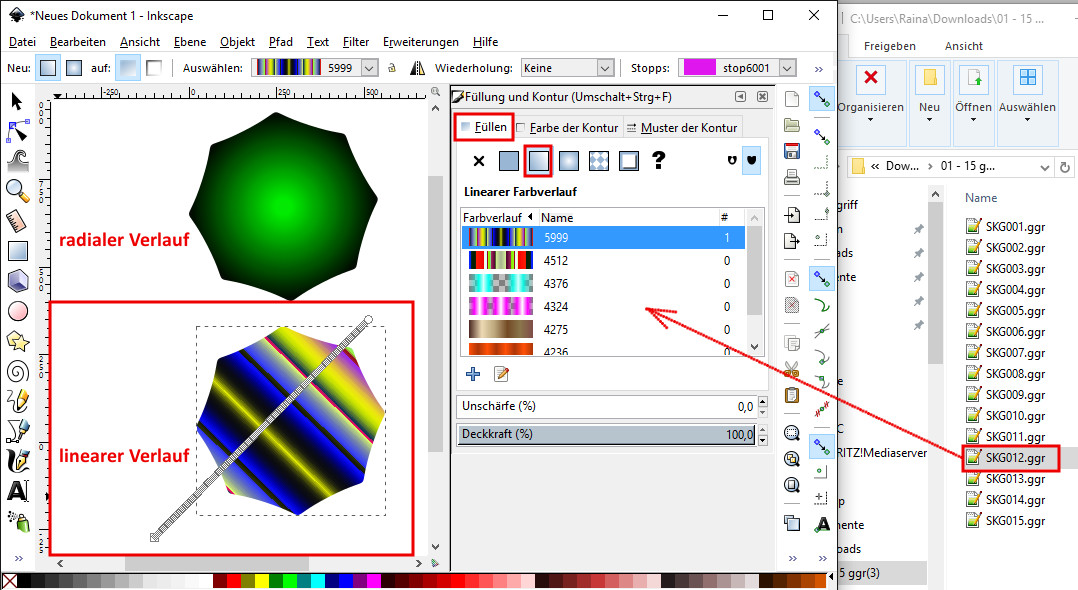1078x590 pixels.
Task: Click the gradient end handle circle on canvas
Action: pos(368,319)
